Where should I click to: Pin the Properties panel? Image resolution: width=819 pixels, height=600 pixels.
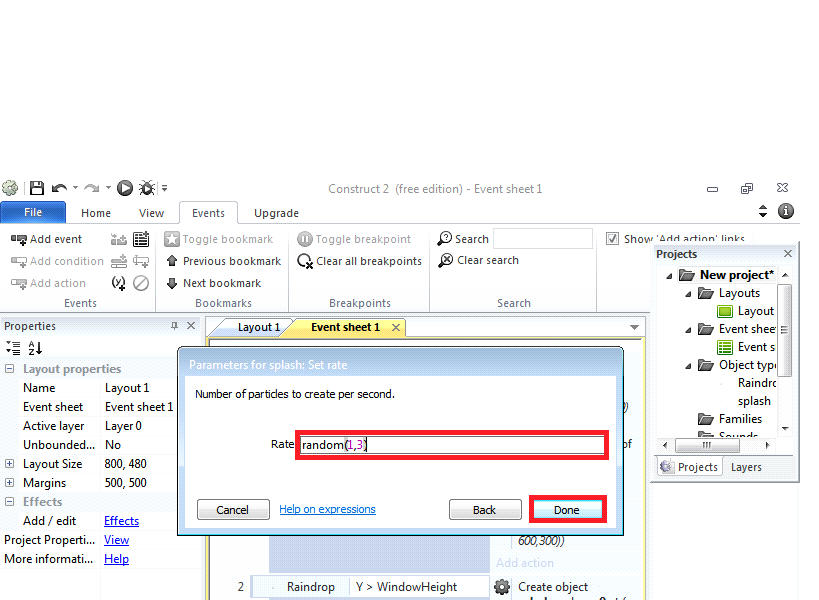point(174,326)
